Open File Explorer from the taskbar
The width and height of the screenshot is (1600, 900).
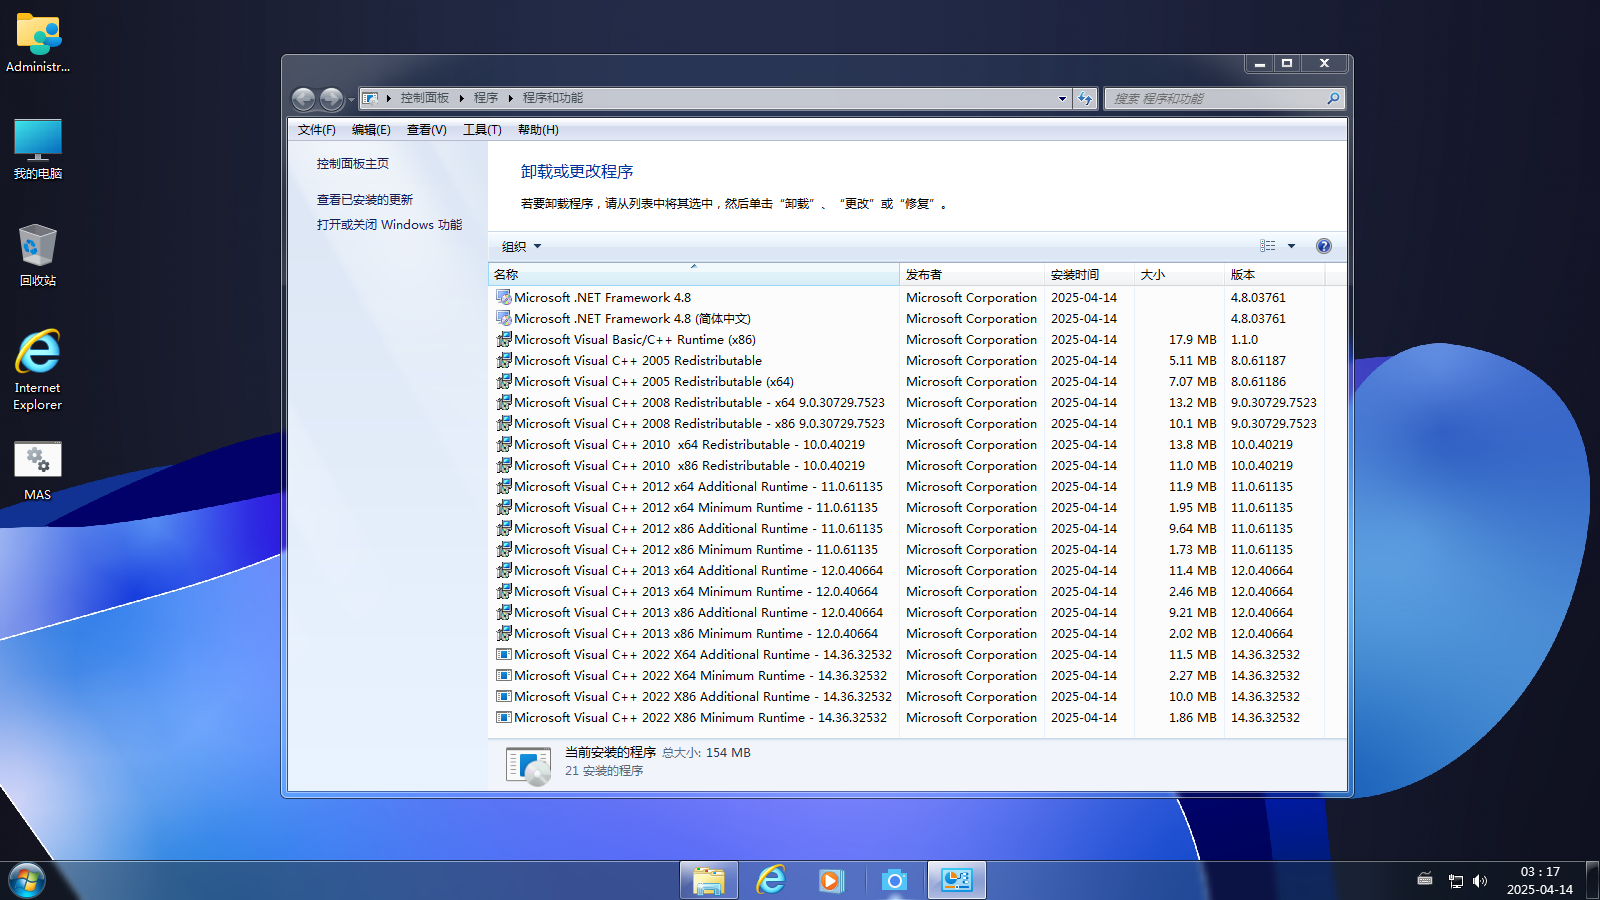(709, 881)
